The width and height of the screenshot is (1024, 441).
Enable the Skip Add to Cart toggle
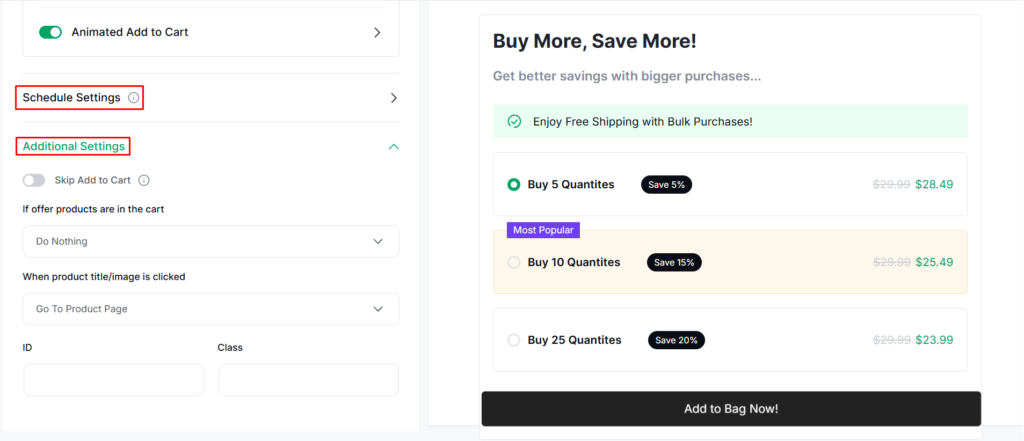click(34, 180)
